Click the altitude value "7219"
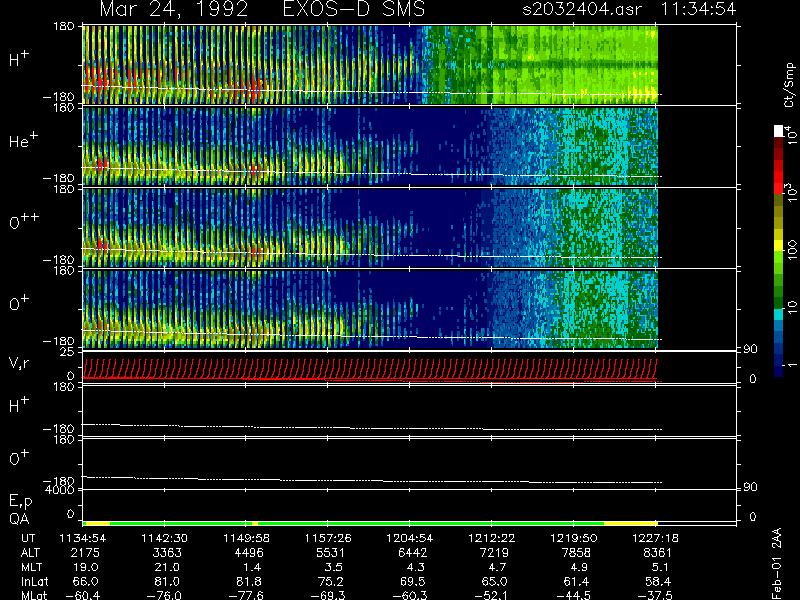This screenshot has height=600, width=800. tap(494, 553)
